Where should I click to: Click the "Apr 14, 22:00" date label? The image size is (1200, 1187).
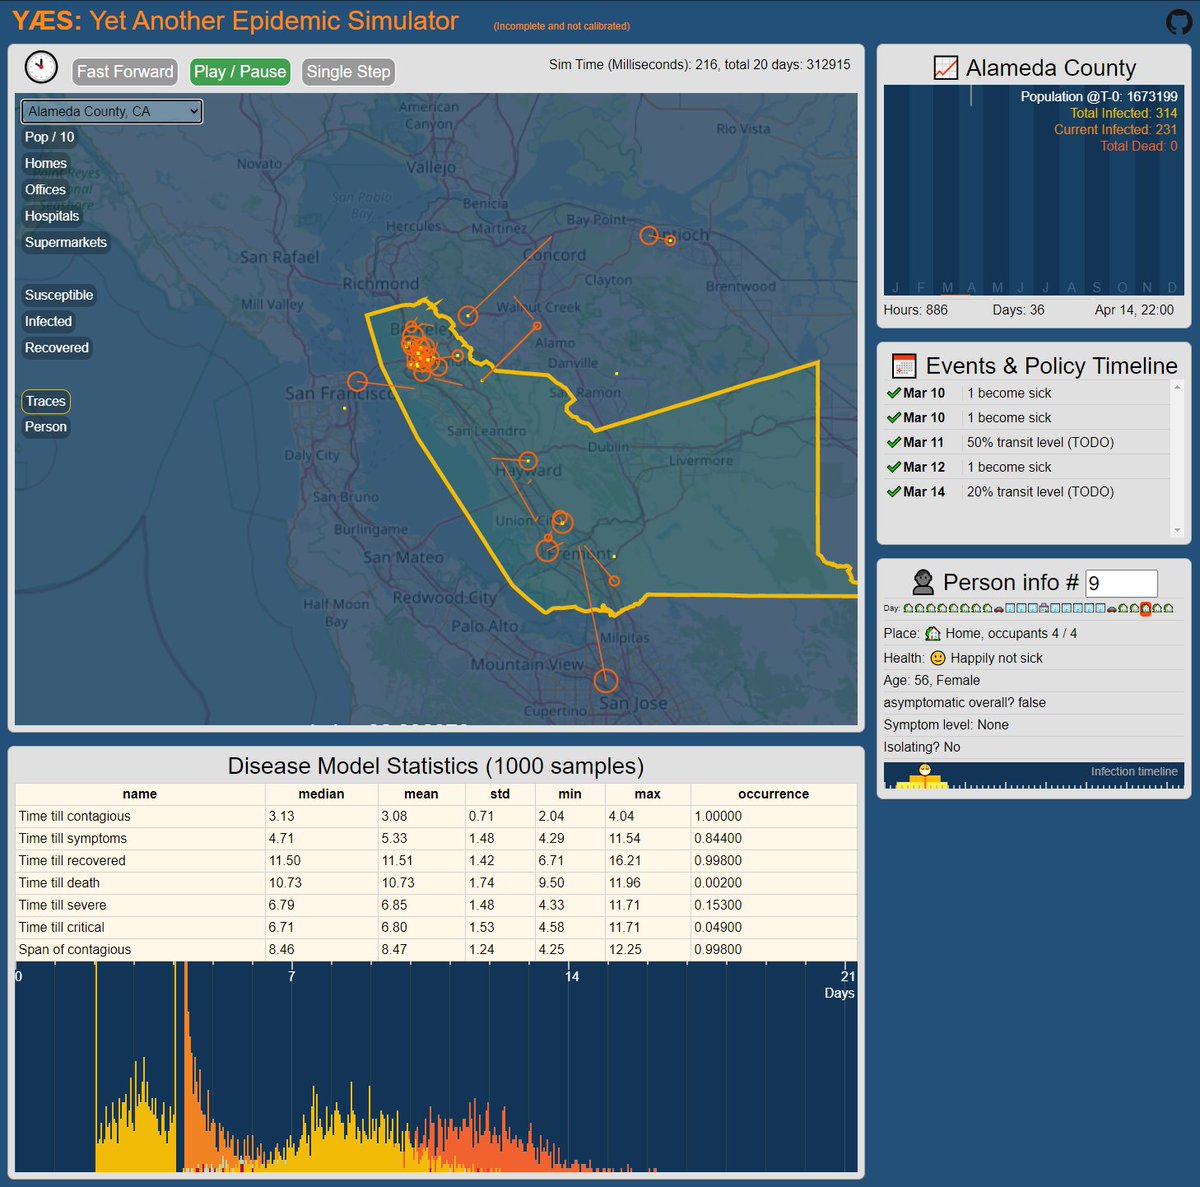point(1134,310)
